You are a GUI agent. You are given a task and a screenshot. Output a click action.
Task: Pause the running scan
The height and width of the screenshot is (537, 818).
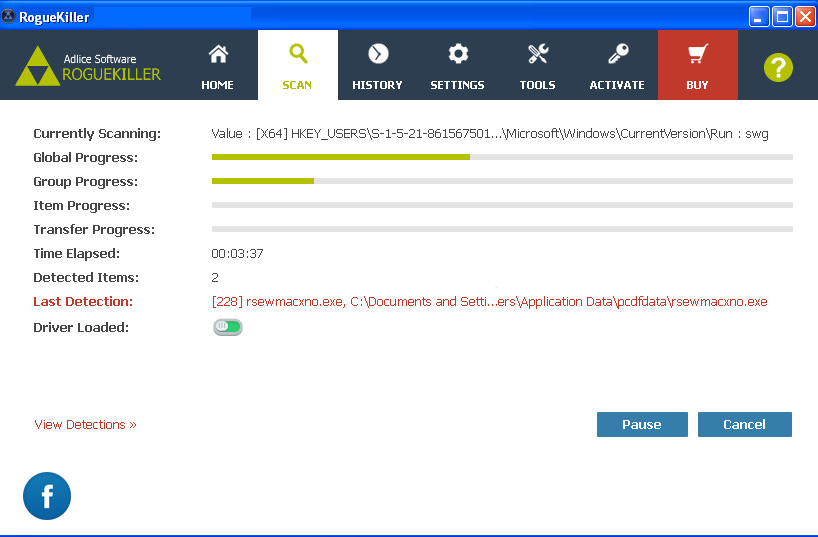click(642, 424)
